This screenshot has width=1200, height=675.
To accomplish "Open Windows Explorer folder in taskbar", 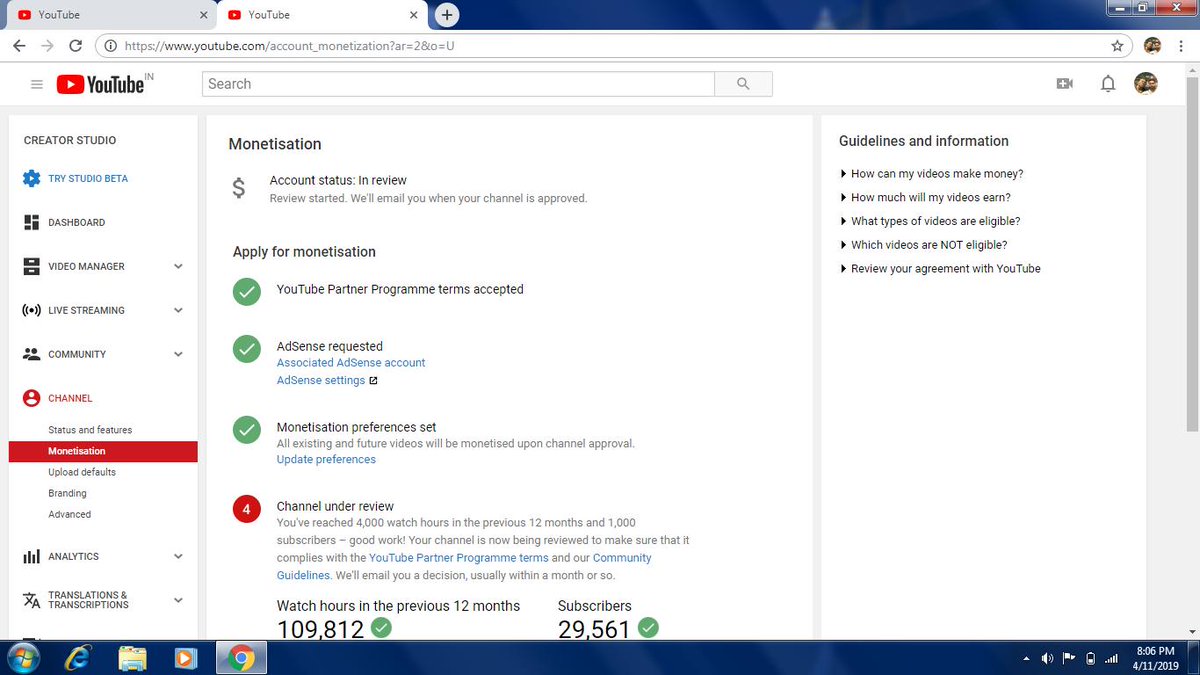I will [132, 658].
